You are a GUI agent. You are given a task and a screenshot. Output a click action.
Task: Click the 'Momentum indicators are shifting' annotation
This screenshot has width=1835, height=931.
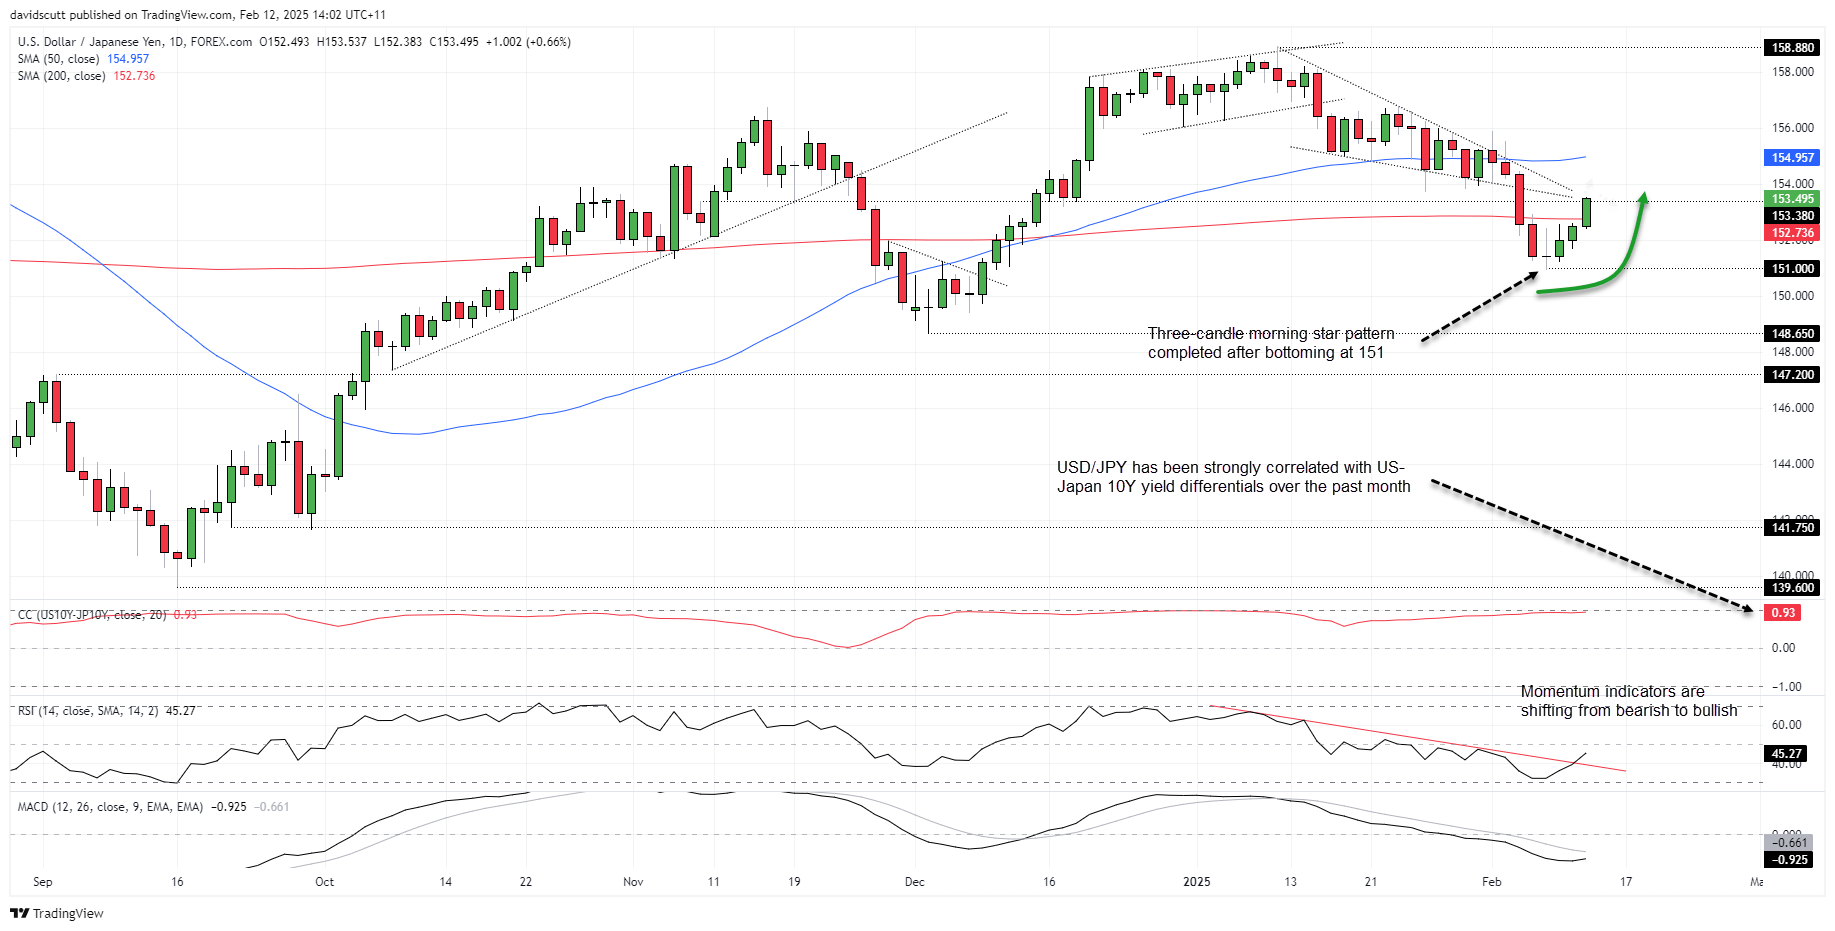tap(1629, 701)
